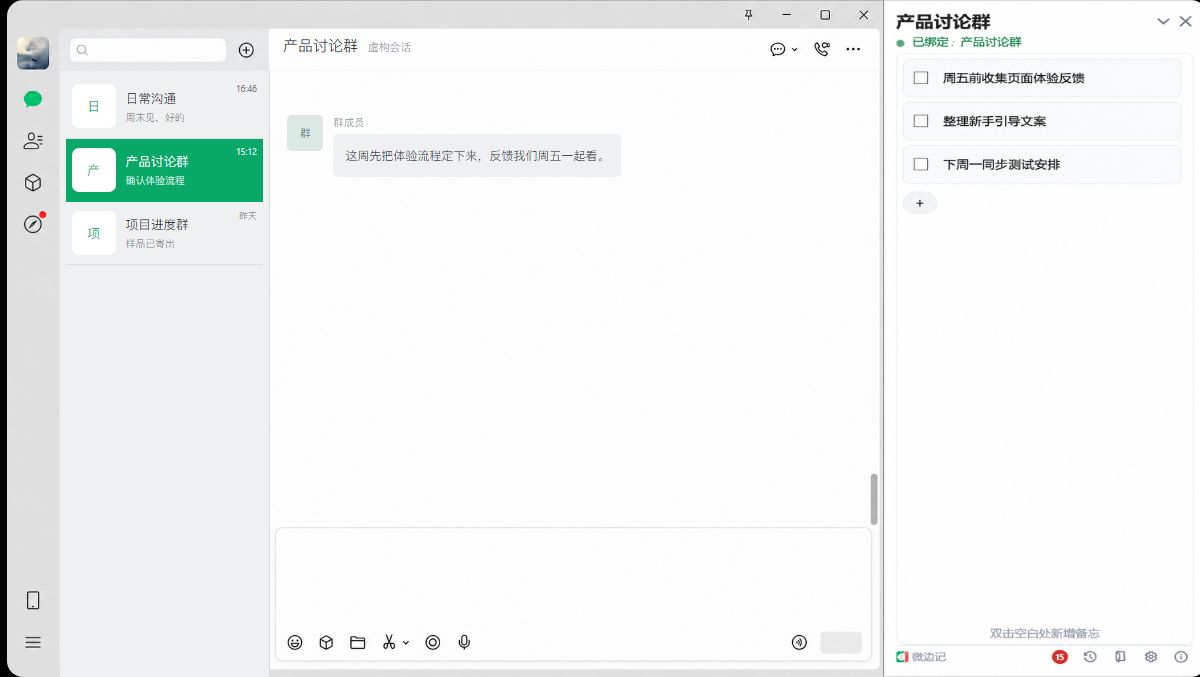Add a new memo with plus button

(920, 203)
